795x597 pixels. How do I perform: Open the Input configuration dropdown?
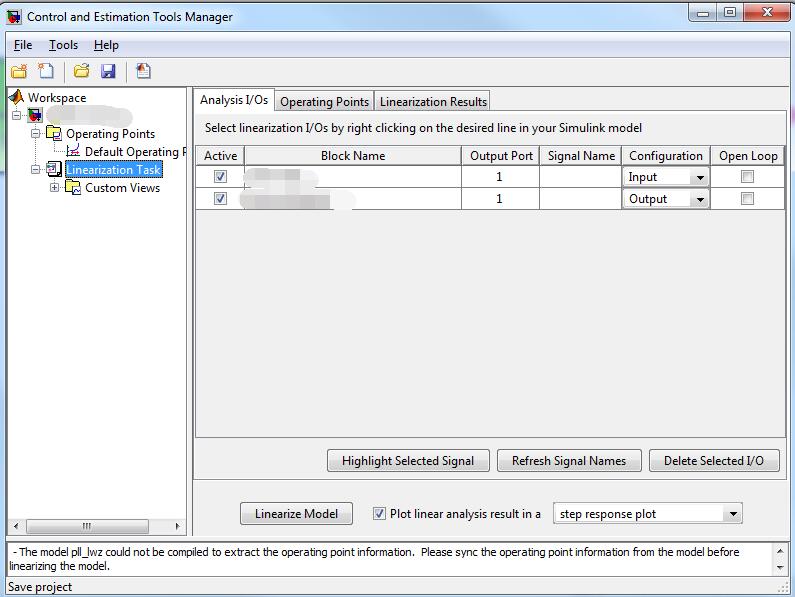(700, 177)
